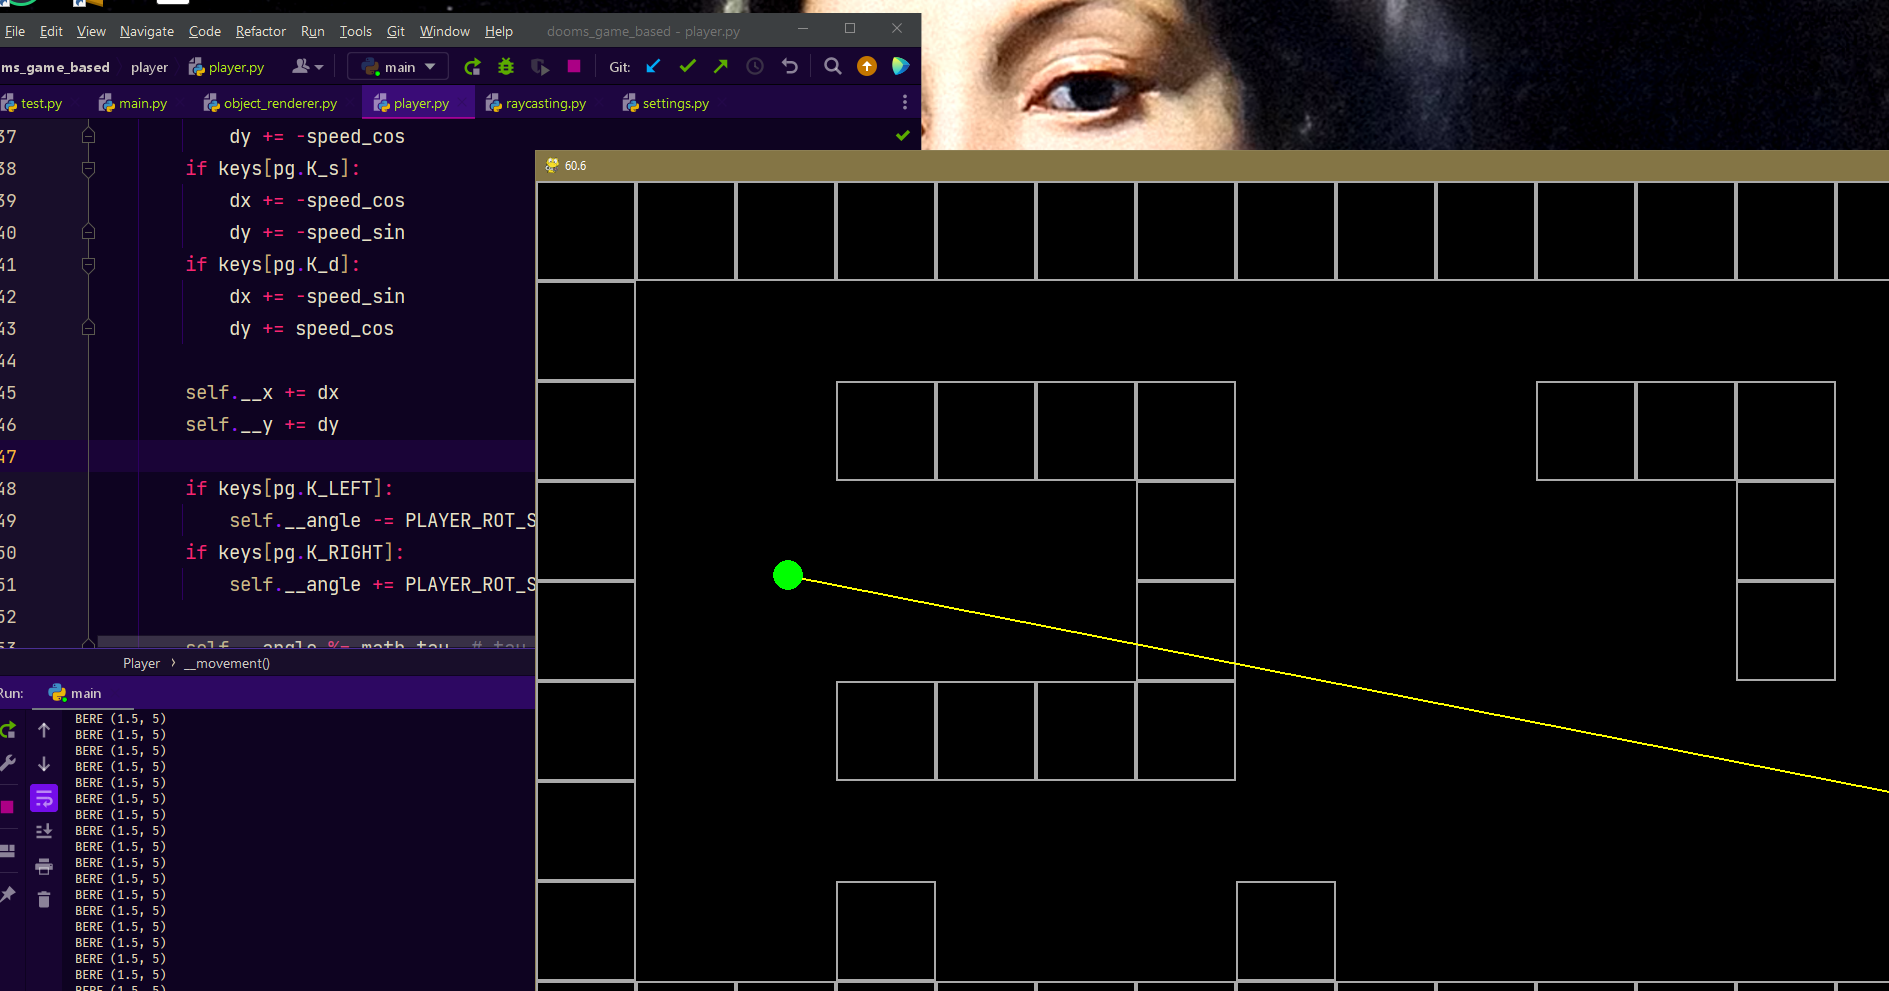
Task: Open run settings with the wrench icon
Action: (x=8, y=762)
